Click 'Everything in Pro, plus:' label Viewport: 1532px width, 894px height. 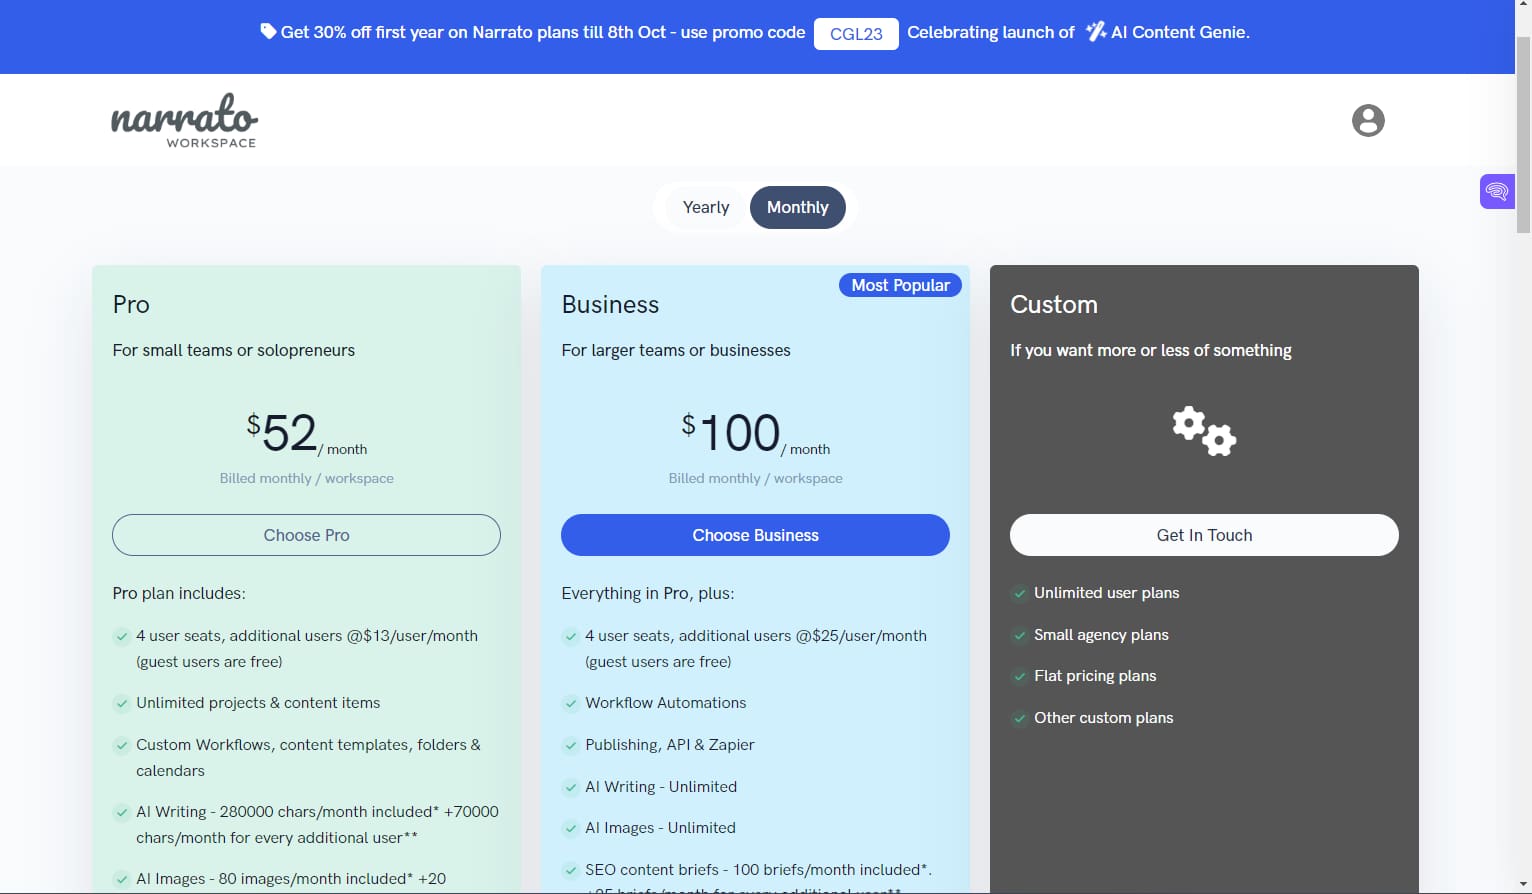tap(648, 593)
